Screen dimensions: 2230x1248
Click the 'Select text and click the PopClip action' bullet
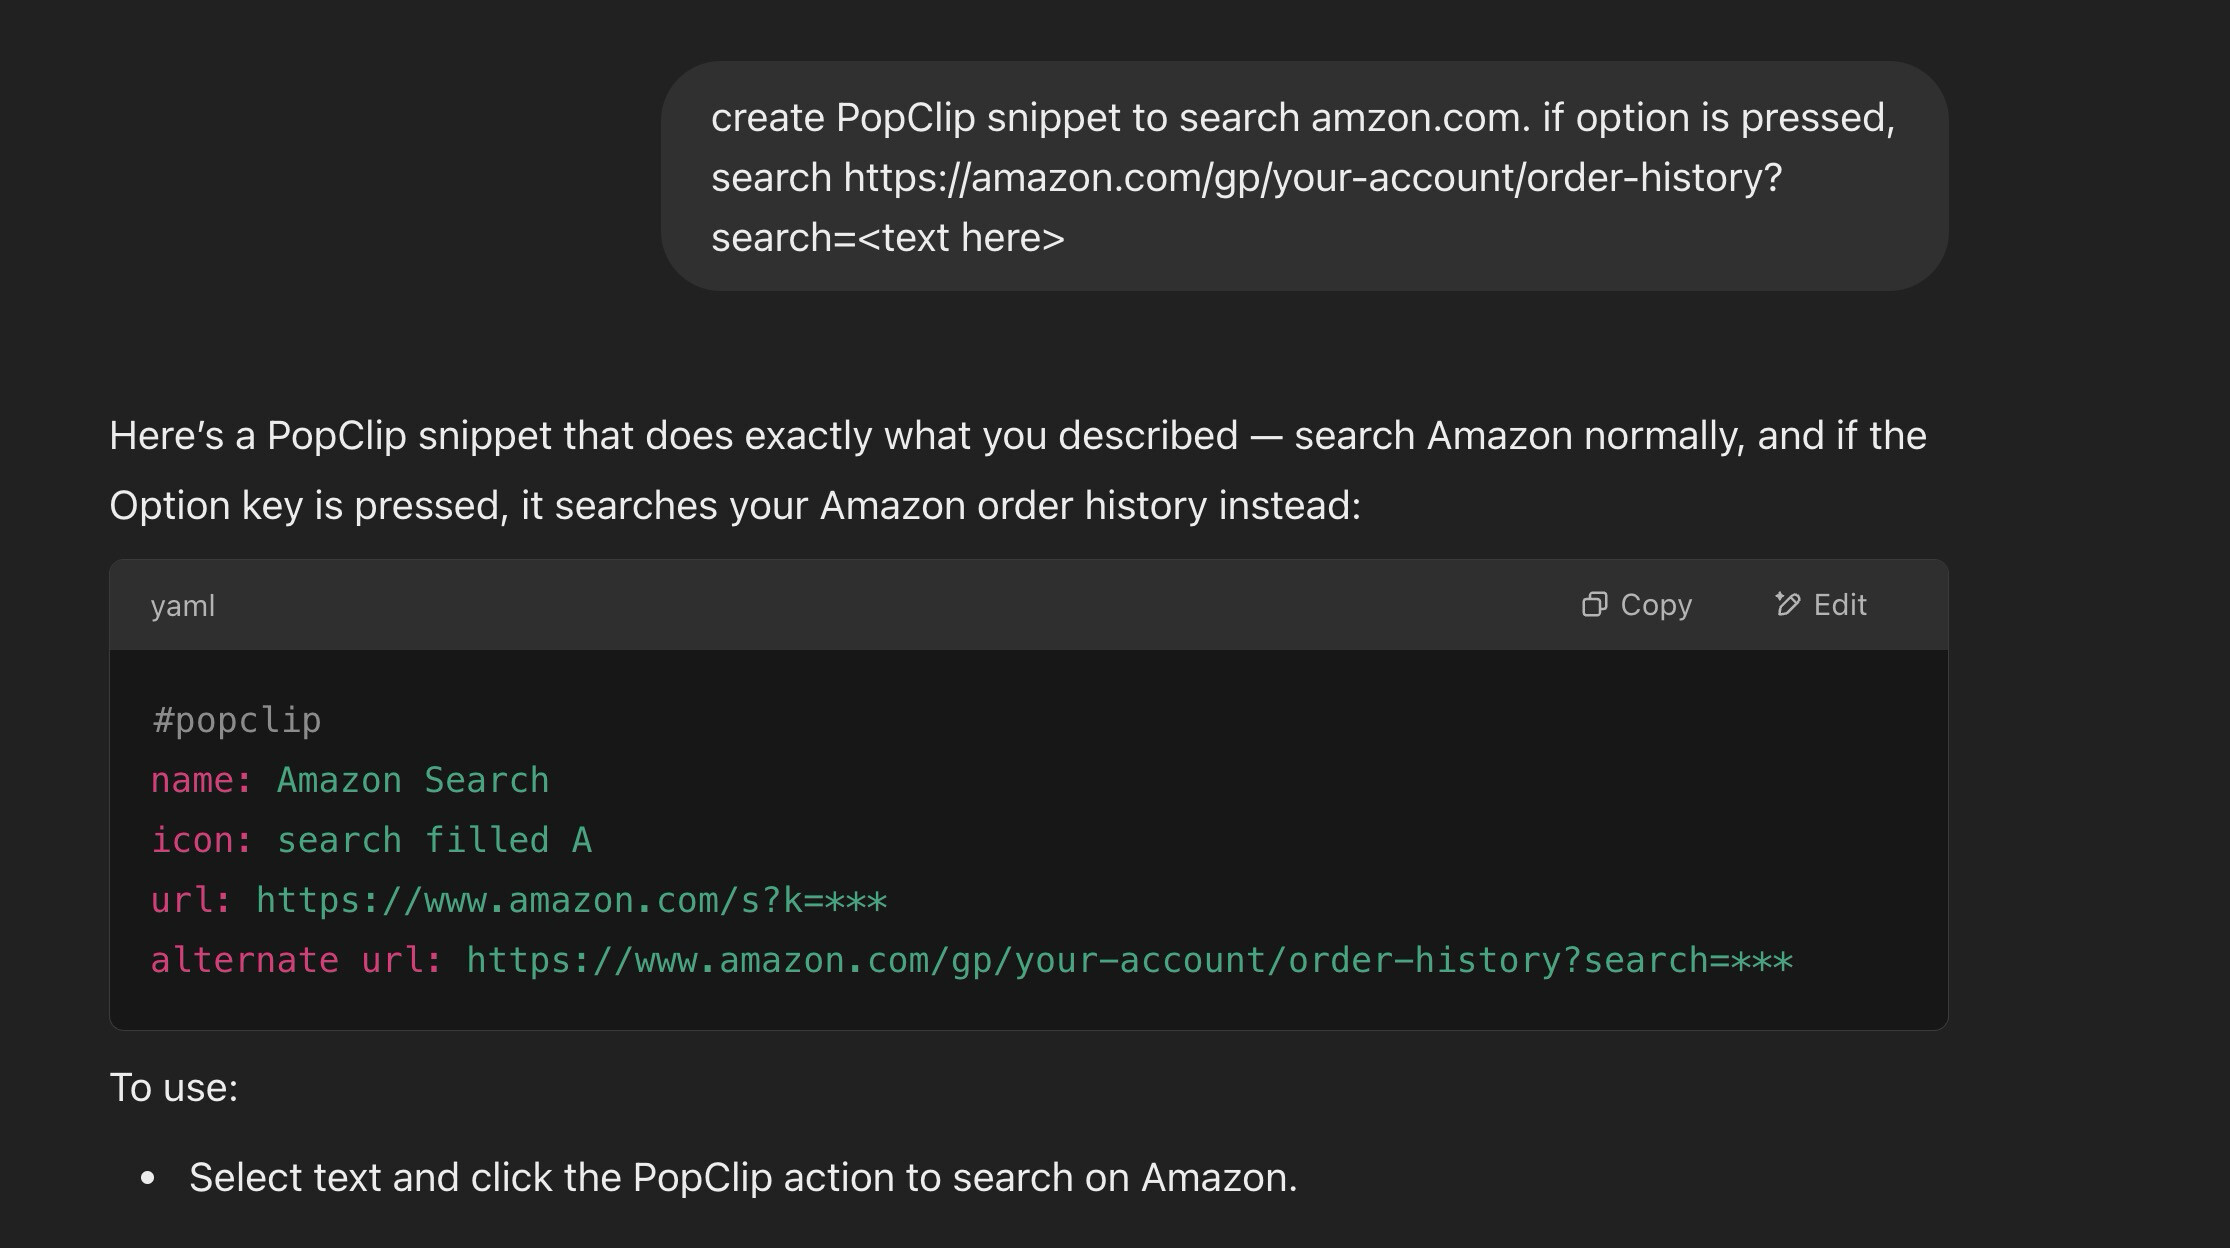743,1178
